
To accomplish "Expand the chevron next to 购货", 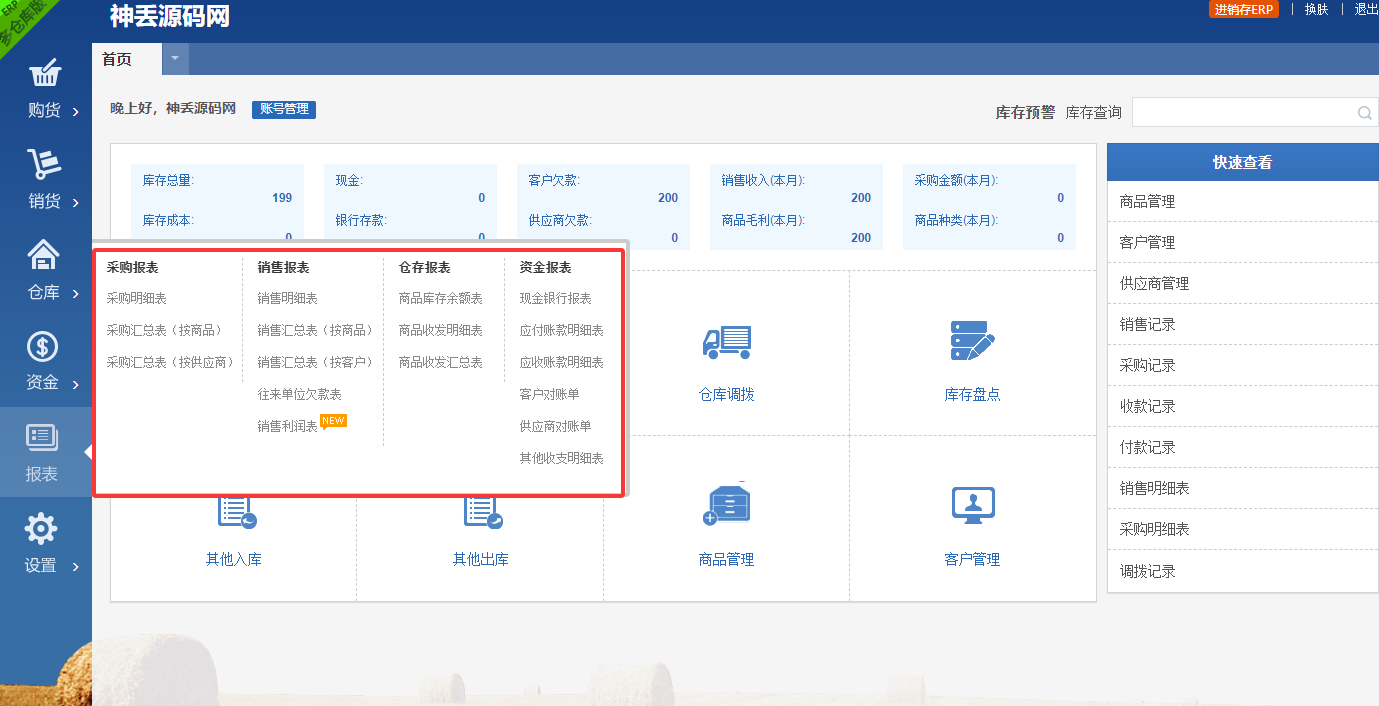I will 76,112.
